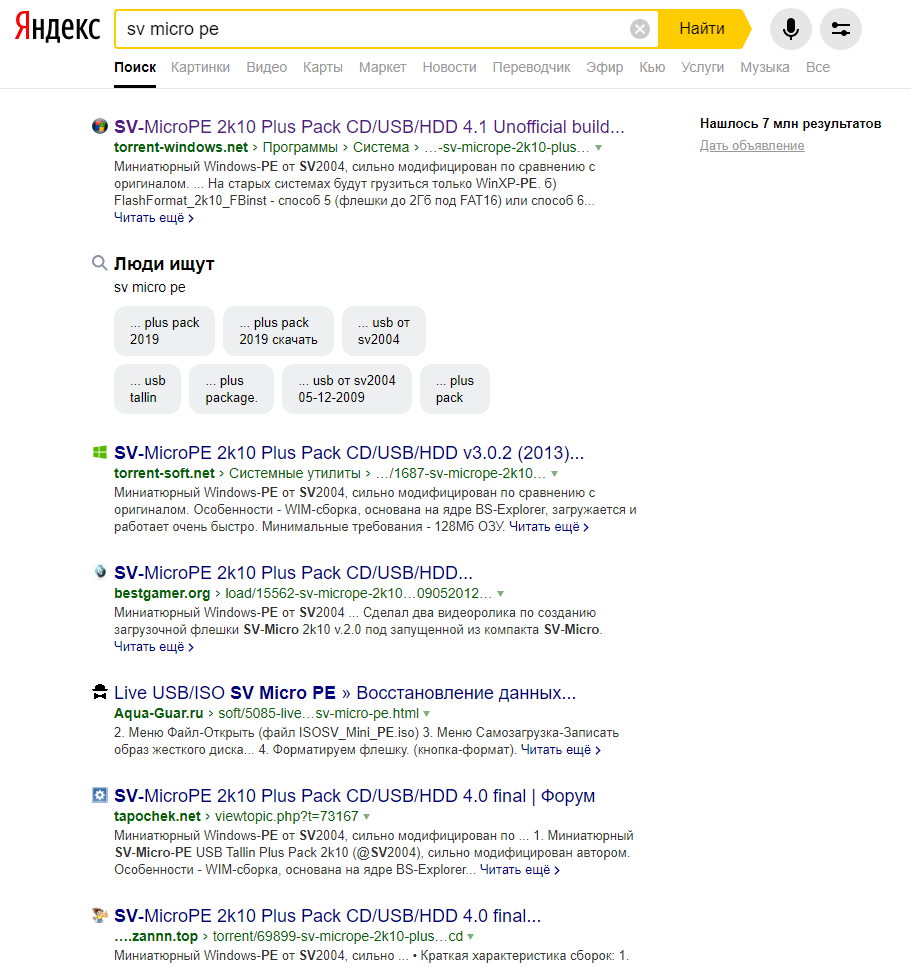Viewport: 911px width, 967px height.
Task: Click the torrent-windows.net domain link
Action: pyautogui.click(x=181, y=147)
